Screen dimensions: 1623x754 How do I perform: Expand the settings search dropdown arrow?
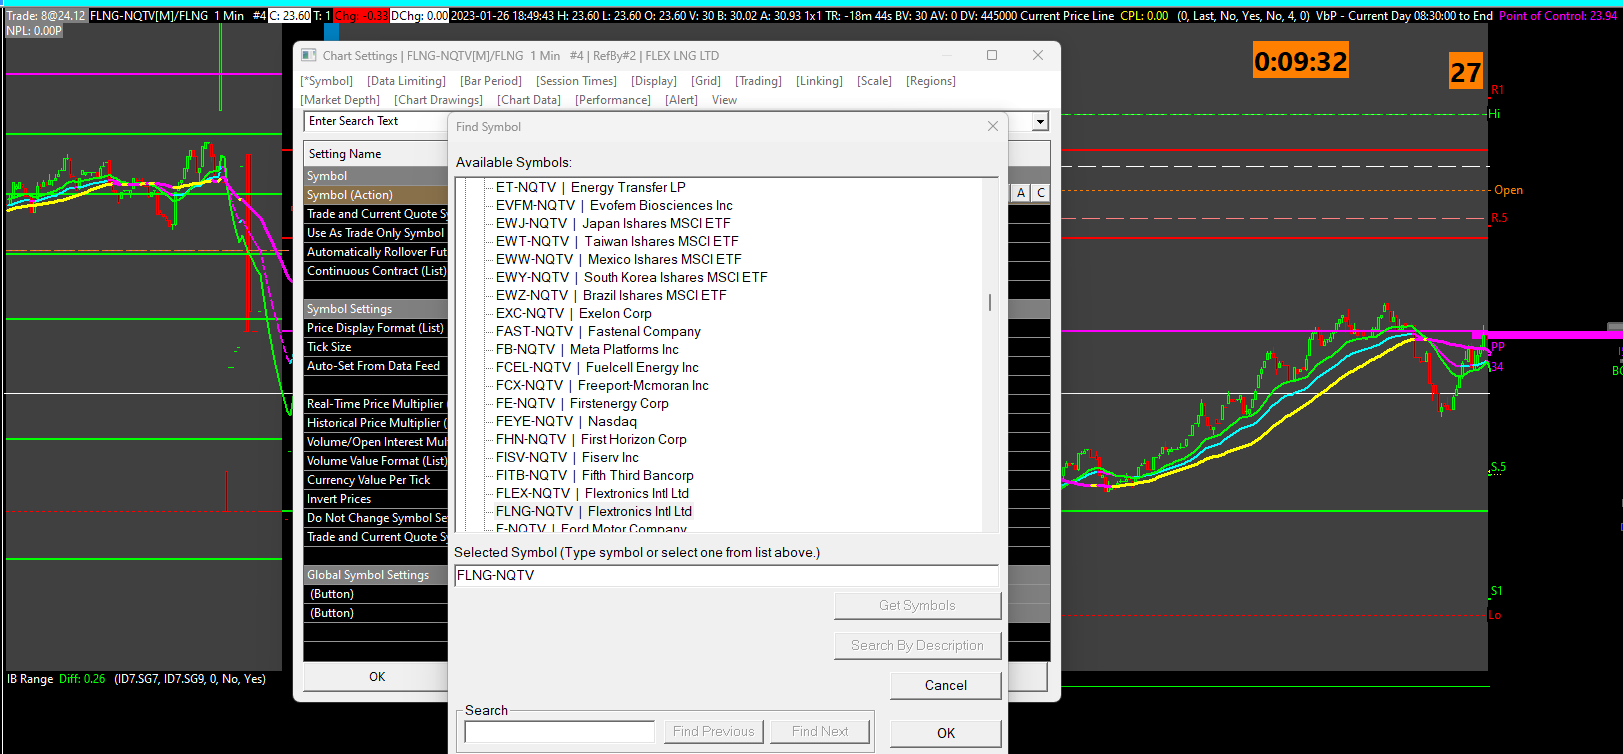tap(1040, 121)
